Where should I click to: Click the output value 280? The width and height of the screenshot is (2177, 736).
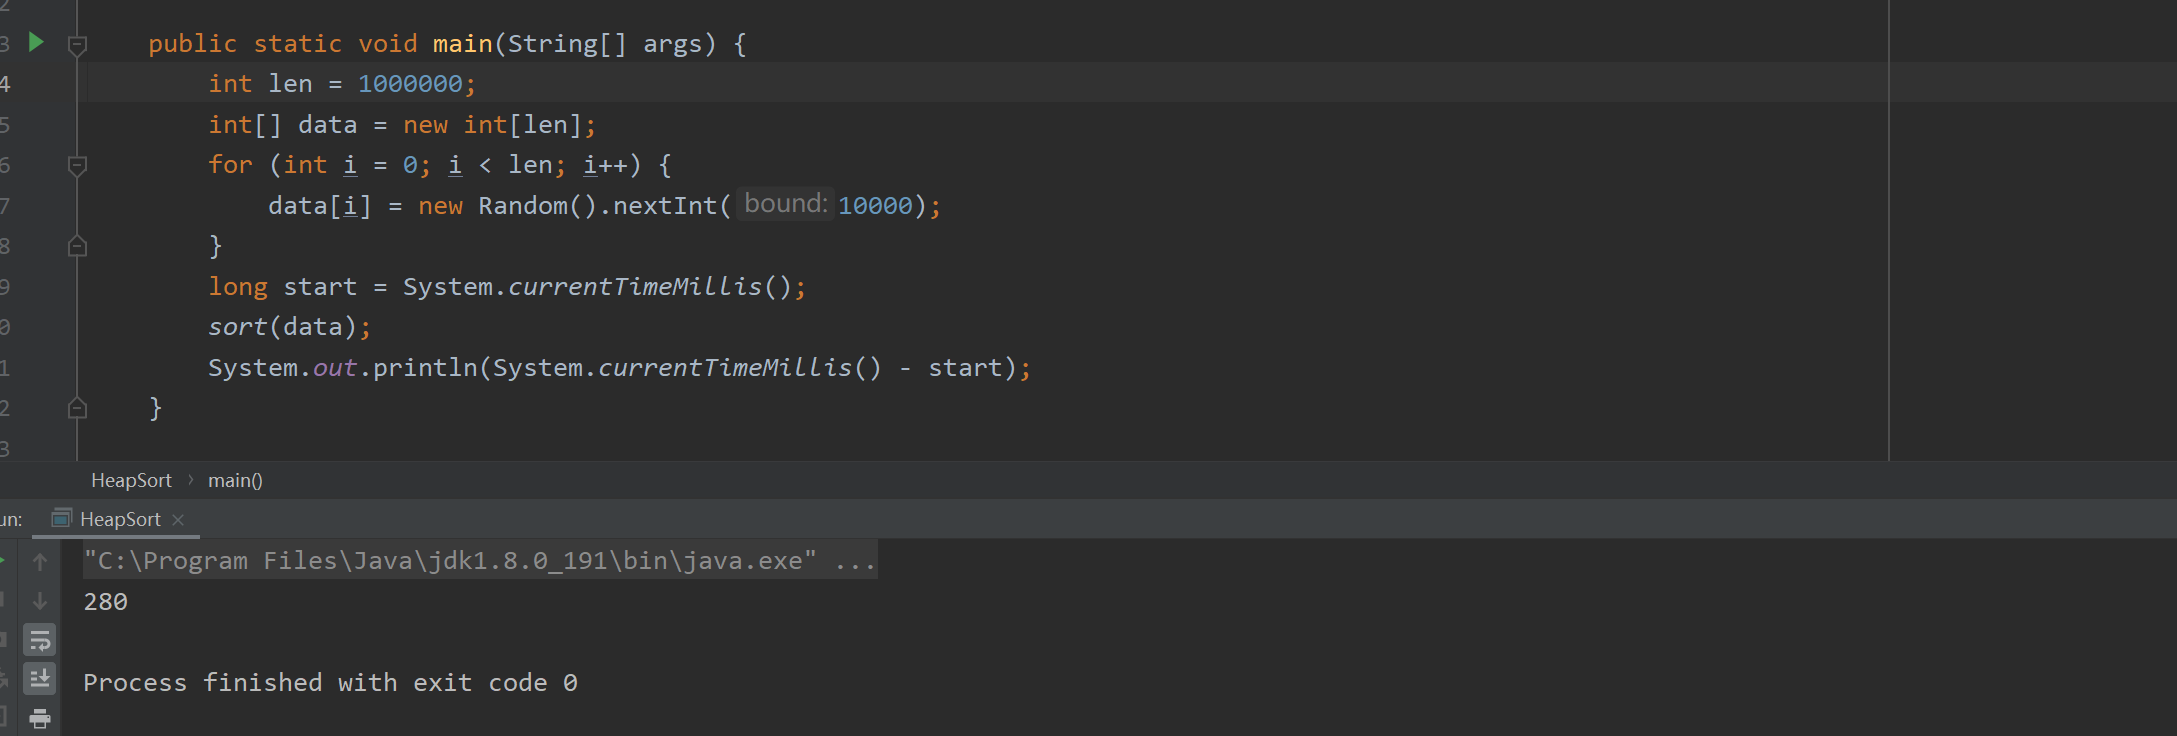coord(105,602)
